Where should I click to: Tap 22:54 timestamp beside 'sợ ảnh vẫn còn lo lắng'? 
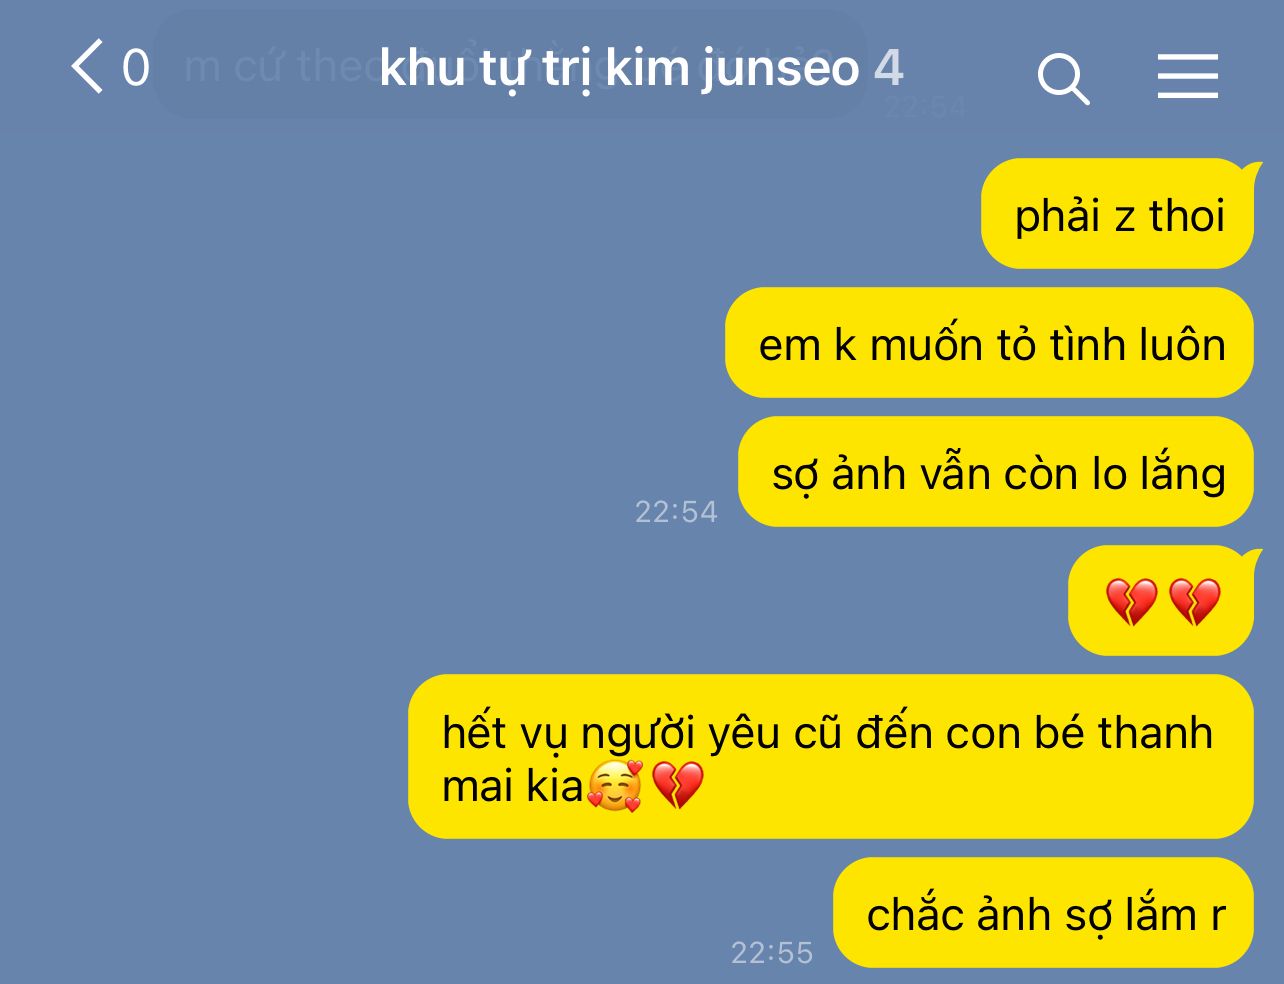pyautogui.click(x=677, y=512)
